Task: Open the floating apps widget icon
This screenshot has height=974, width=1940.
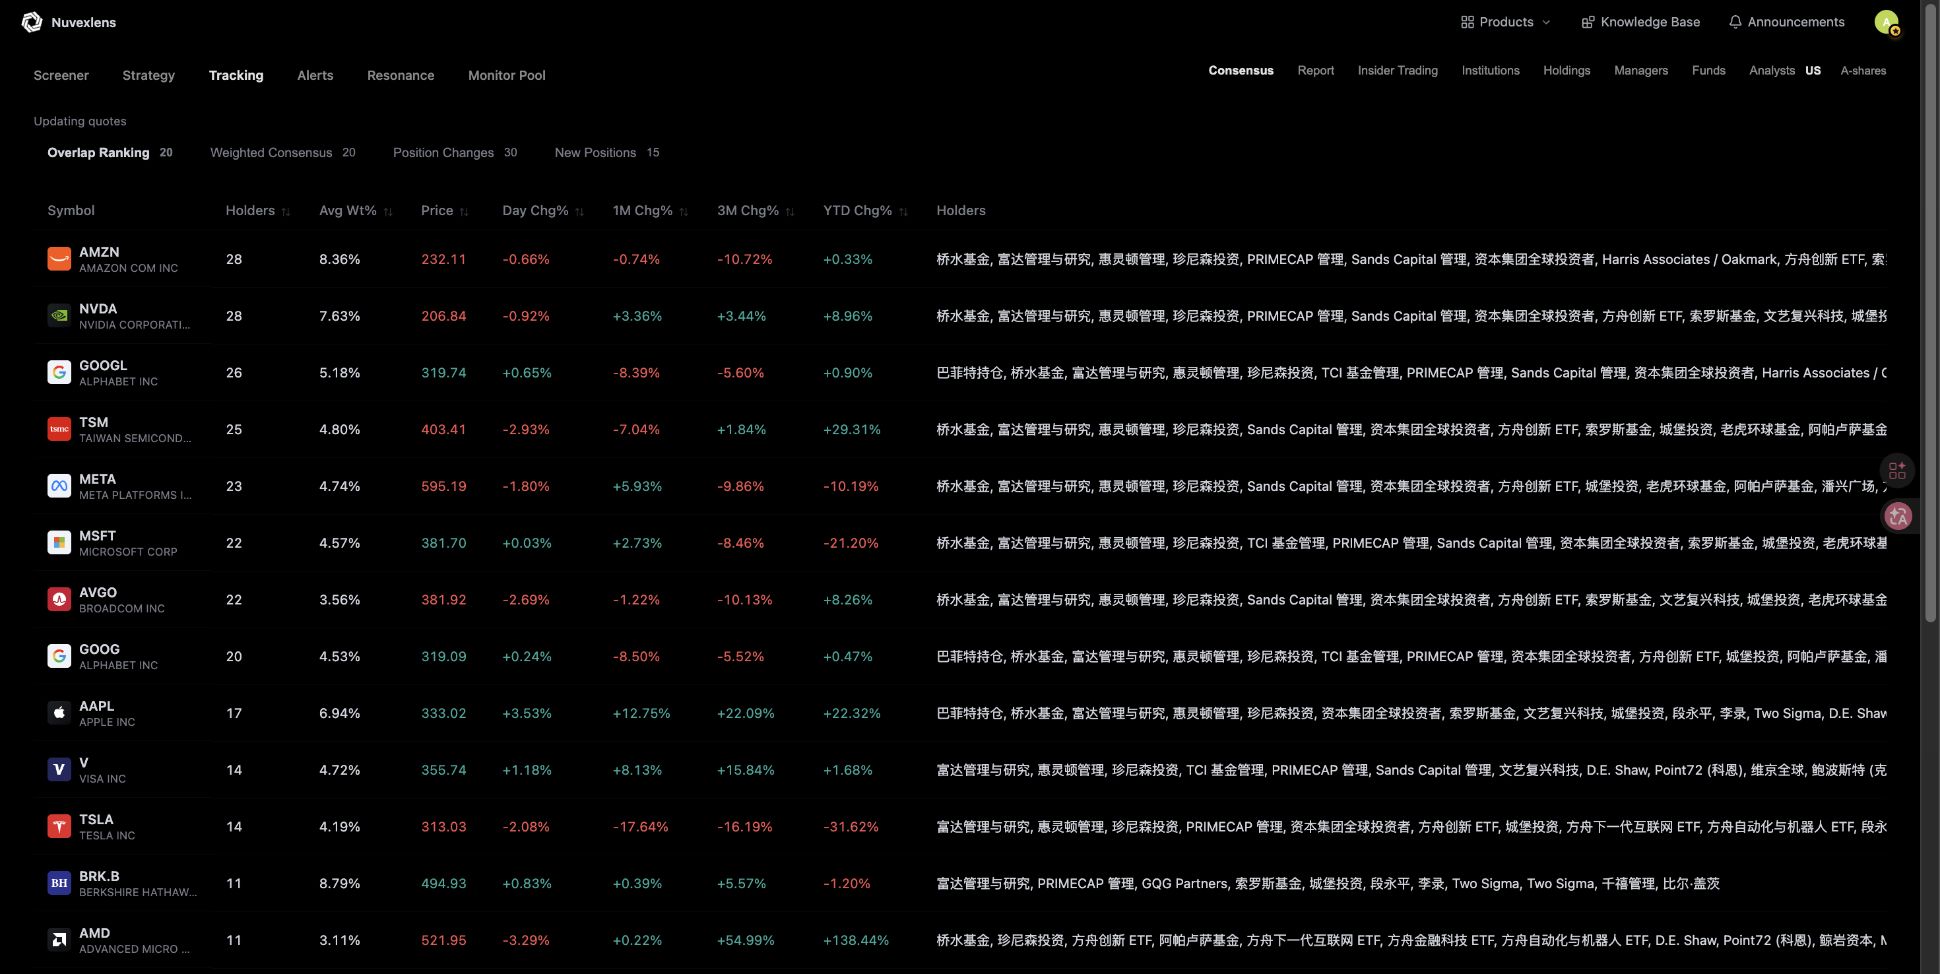Action: [1897, 470]
